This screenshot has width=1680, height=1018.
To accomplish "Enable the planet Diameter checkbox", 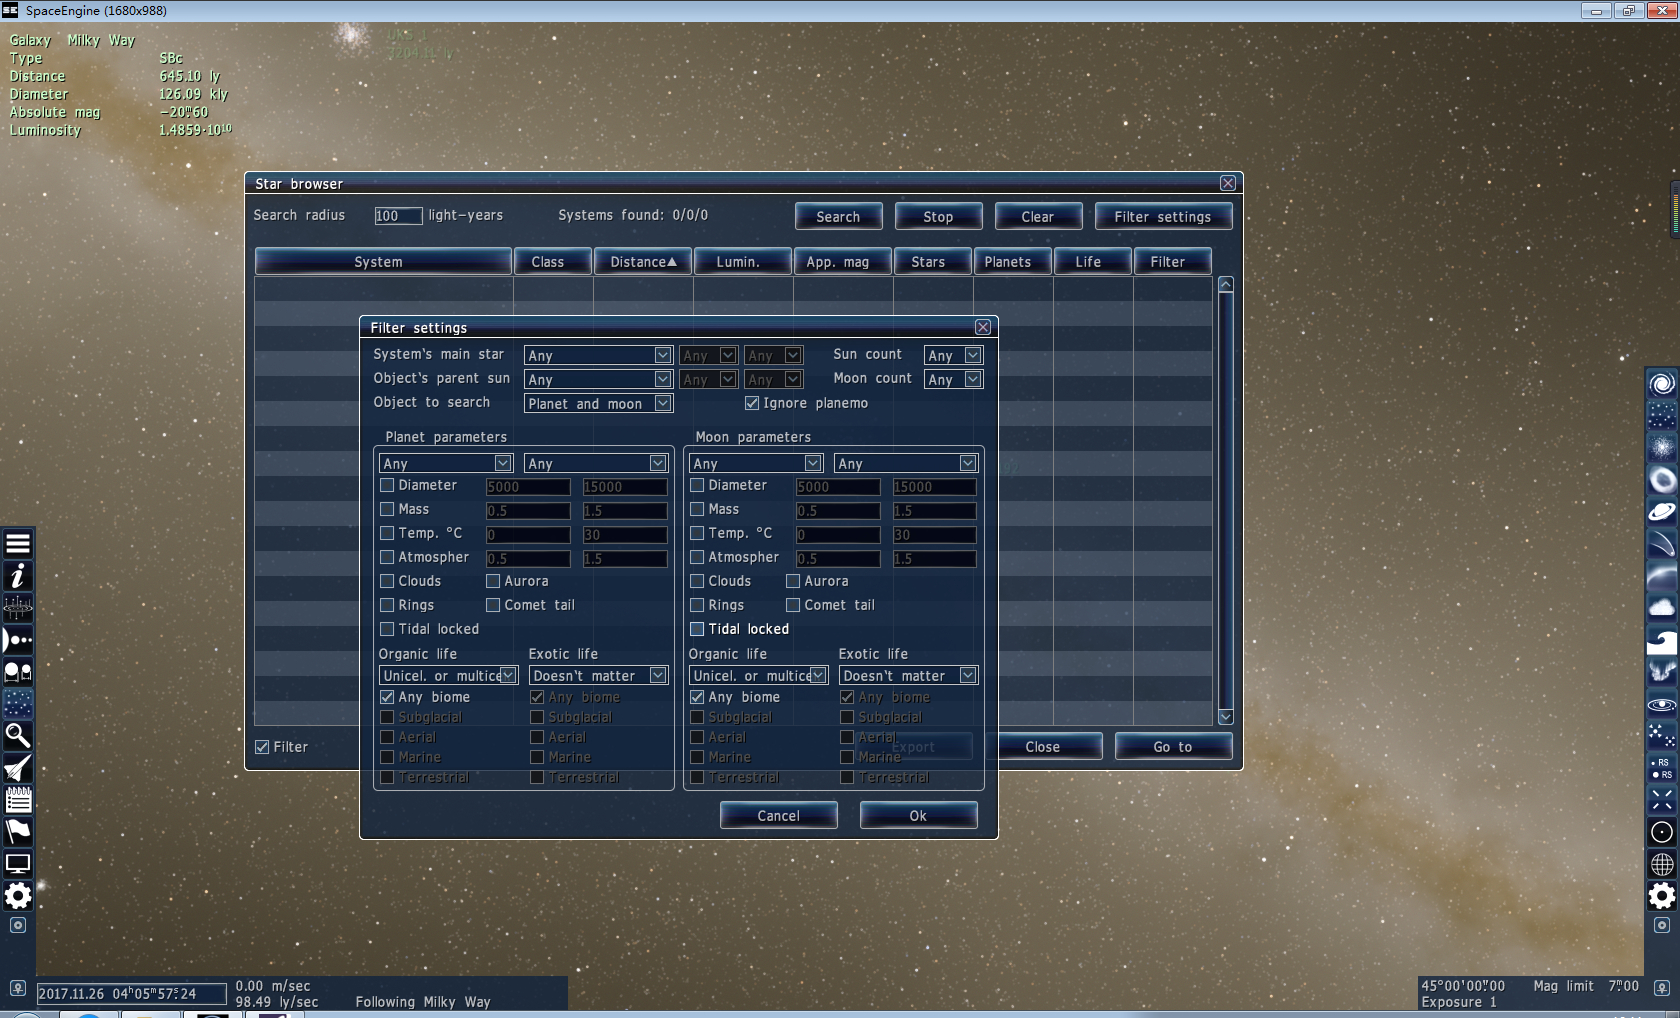I will click(387, 486).
